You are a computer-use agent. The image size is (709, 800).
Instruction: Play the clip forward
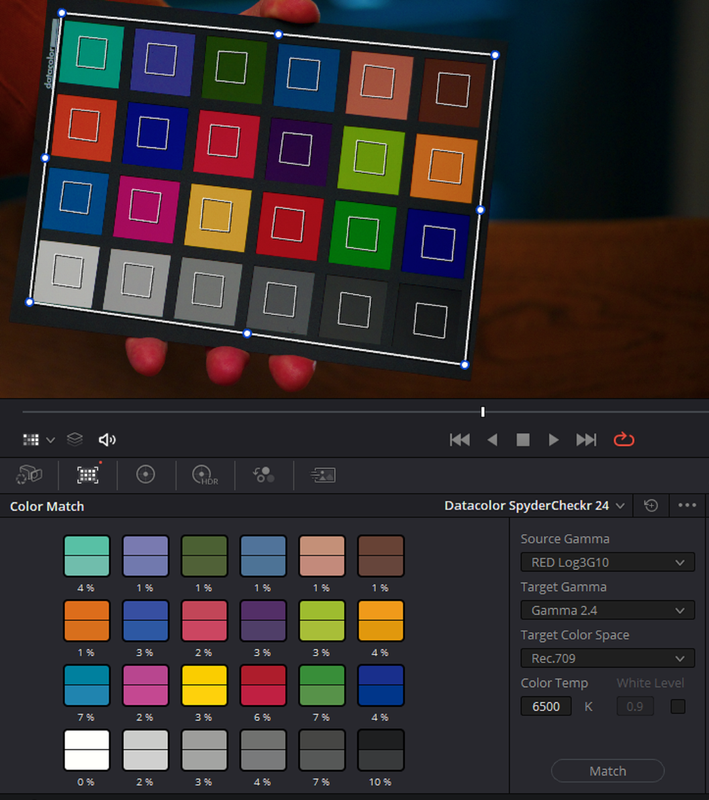pyautogui.click(x=553, y=440)
